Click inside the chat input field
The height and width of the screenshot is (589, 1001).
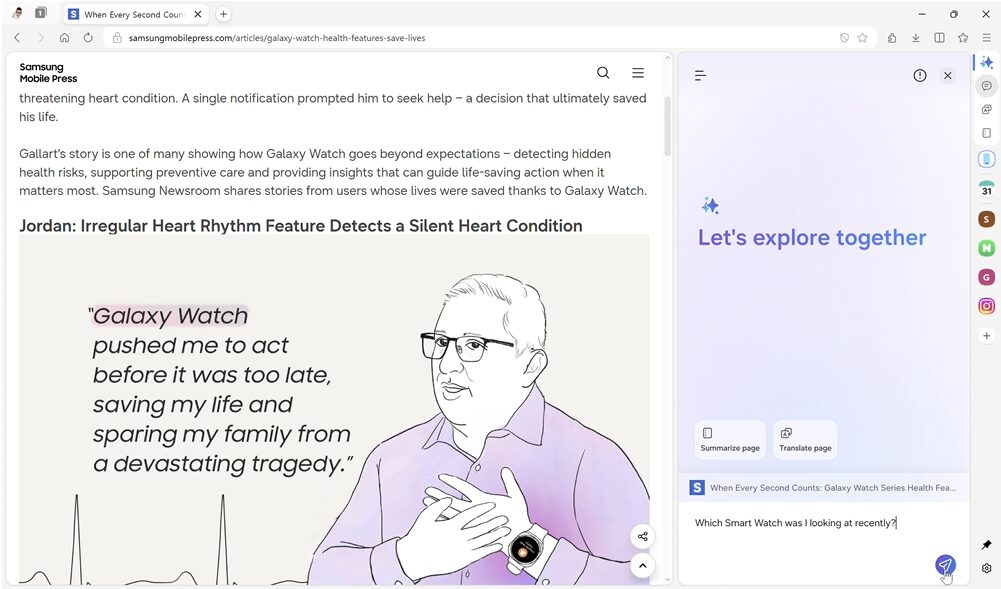point(800,522)
